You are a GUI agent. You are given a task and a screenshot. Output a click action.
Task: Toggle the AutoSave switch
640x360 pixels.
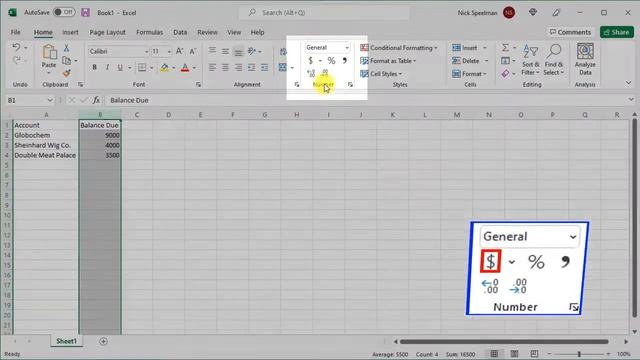[x=64, y=12]
